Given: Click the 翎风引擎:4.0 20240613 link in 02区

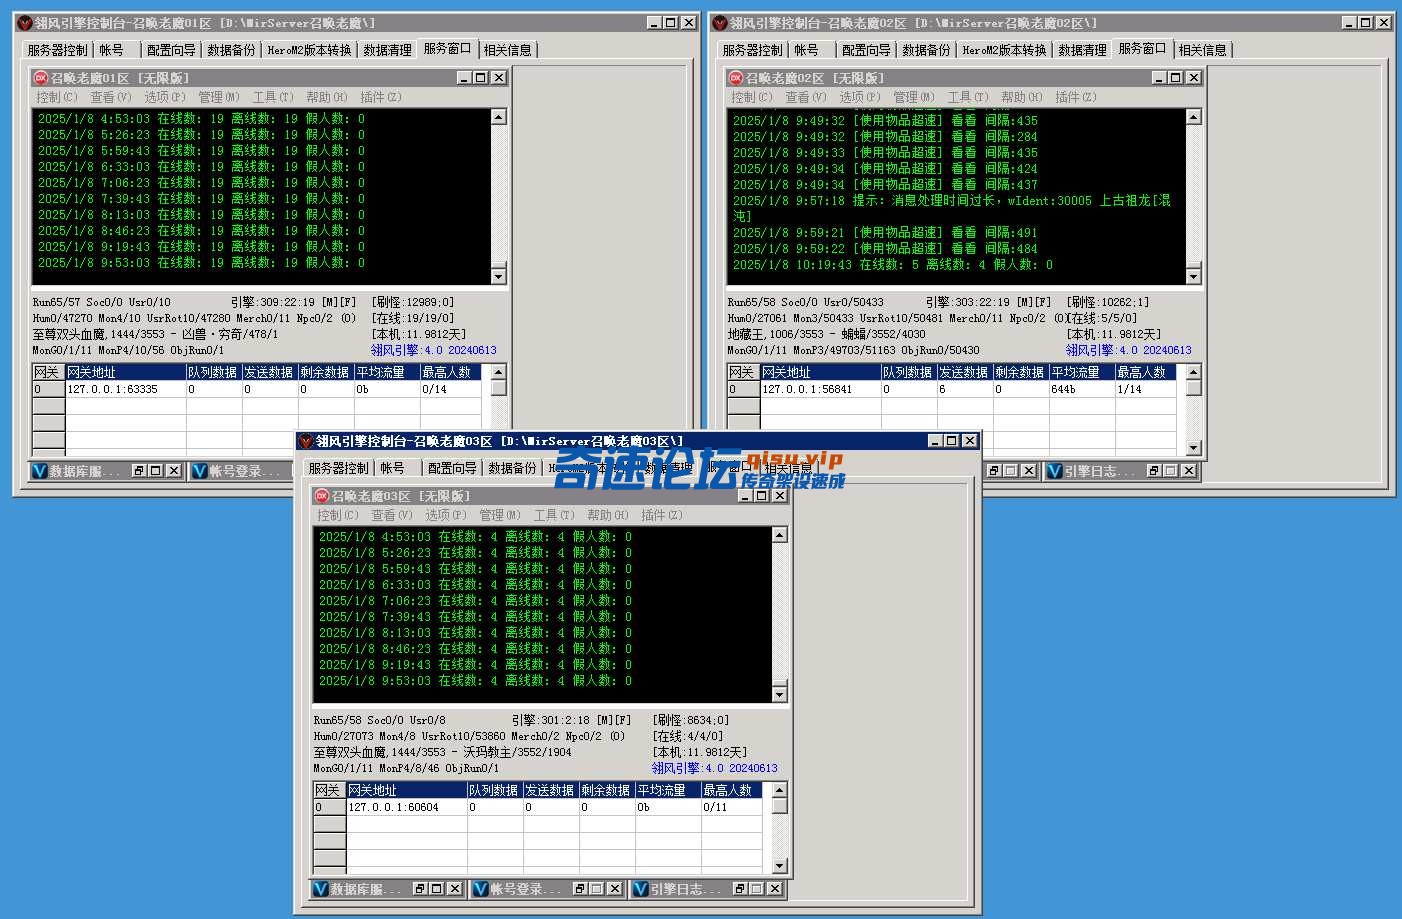Looking at the screenshot, I should click(1128, 350).
